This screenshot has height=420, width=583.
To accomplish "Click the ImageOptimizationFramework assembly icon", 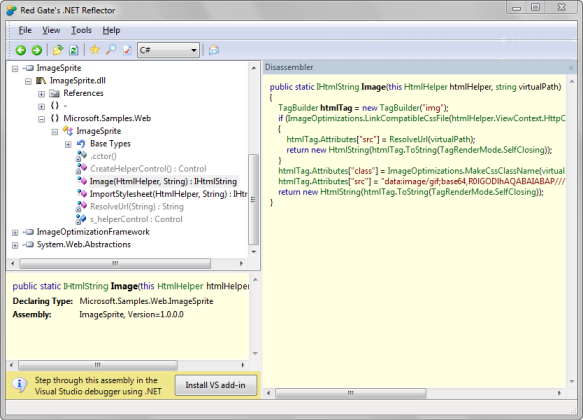I will (28, 232).
